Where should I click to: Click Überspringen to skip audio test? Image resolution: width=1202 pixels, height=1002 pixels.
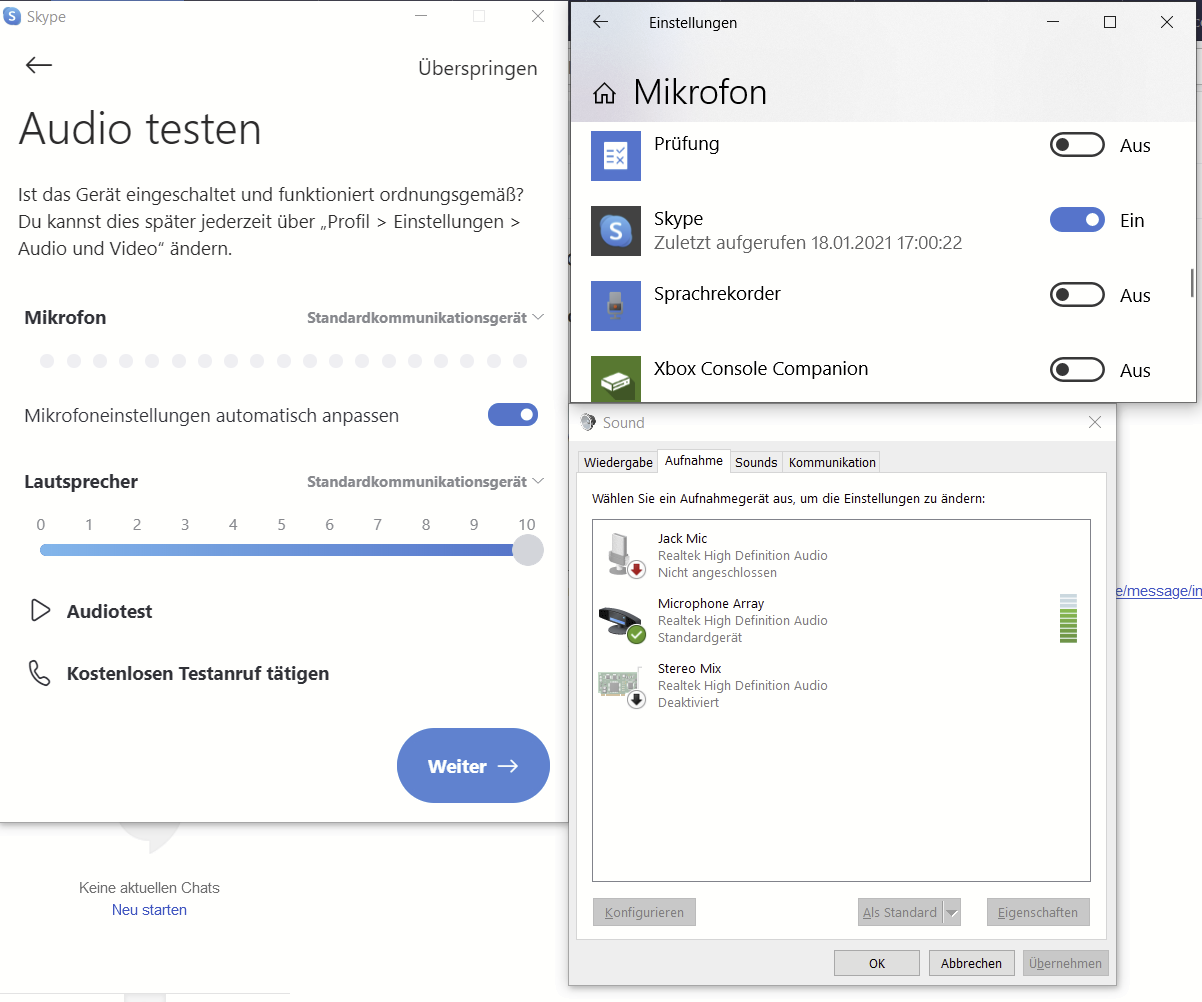coord(478,69)
